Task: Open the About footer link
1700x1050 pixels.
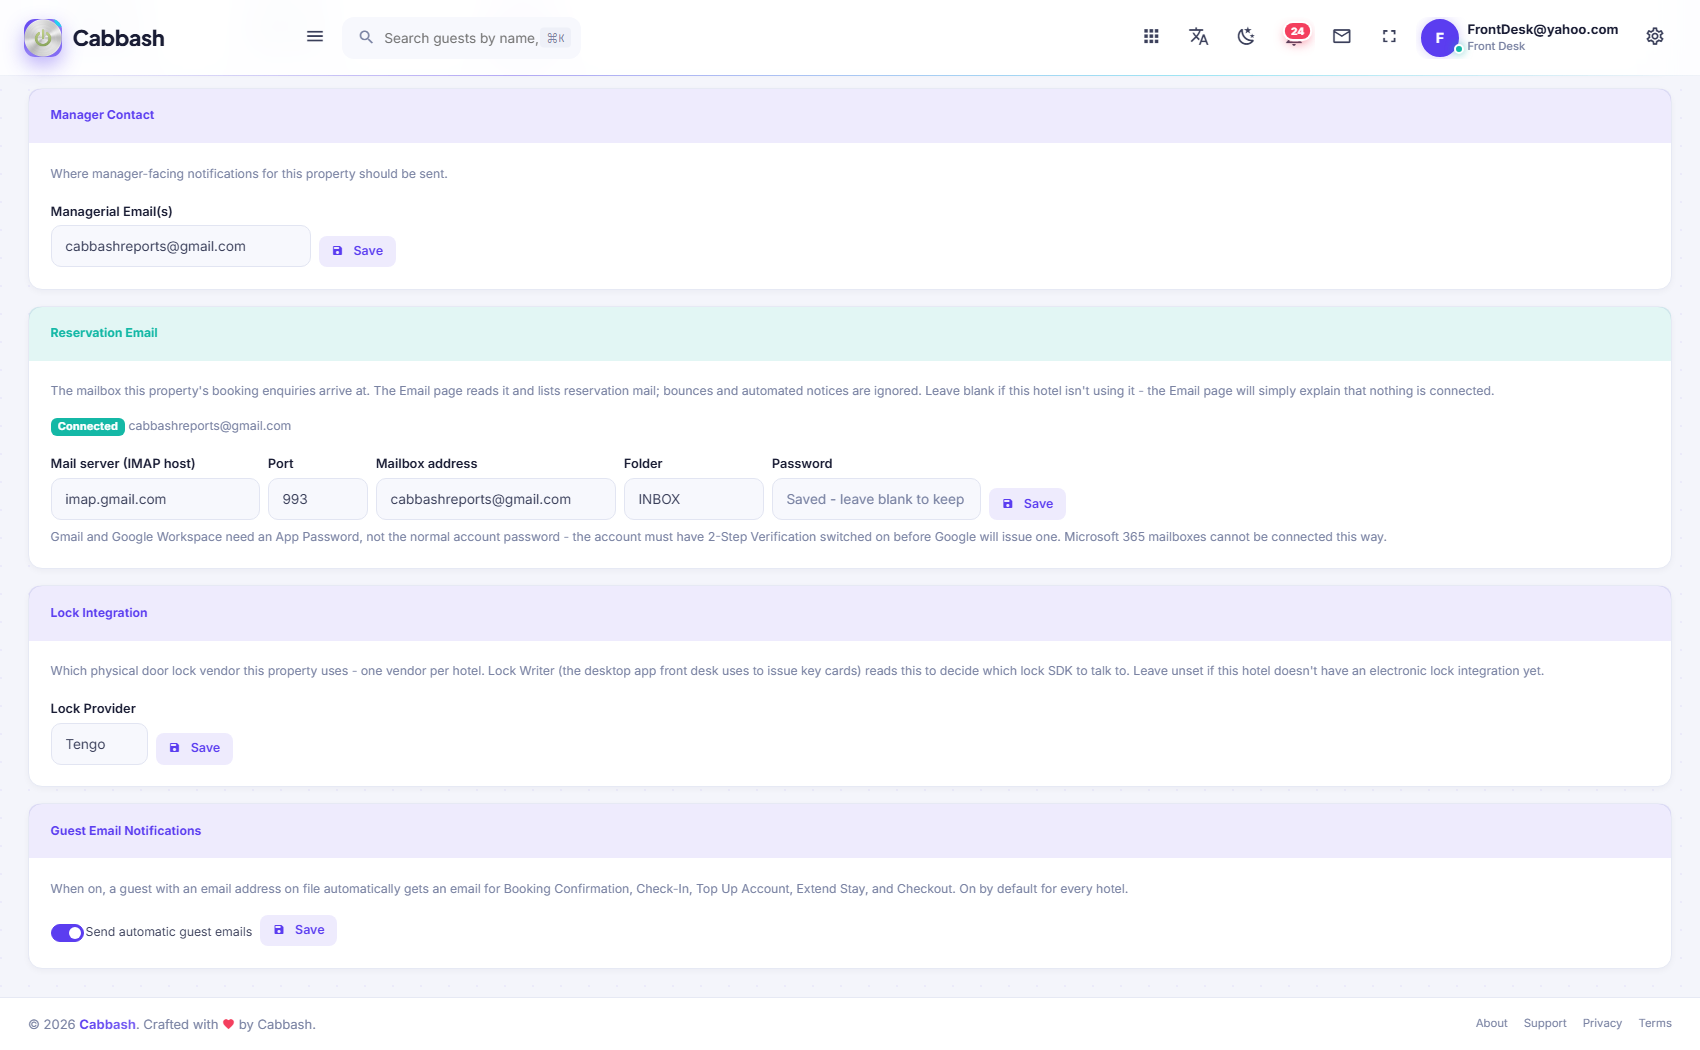Action: (1491, 1023)
